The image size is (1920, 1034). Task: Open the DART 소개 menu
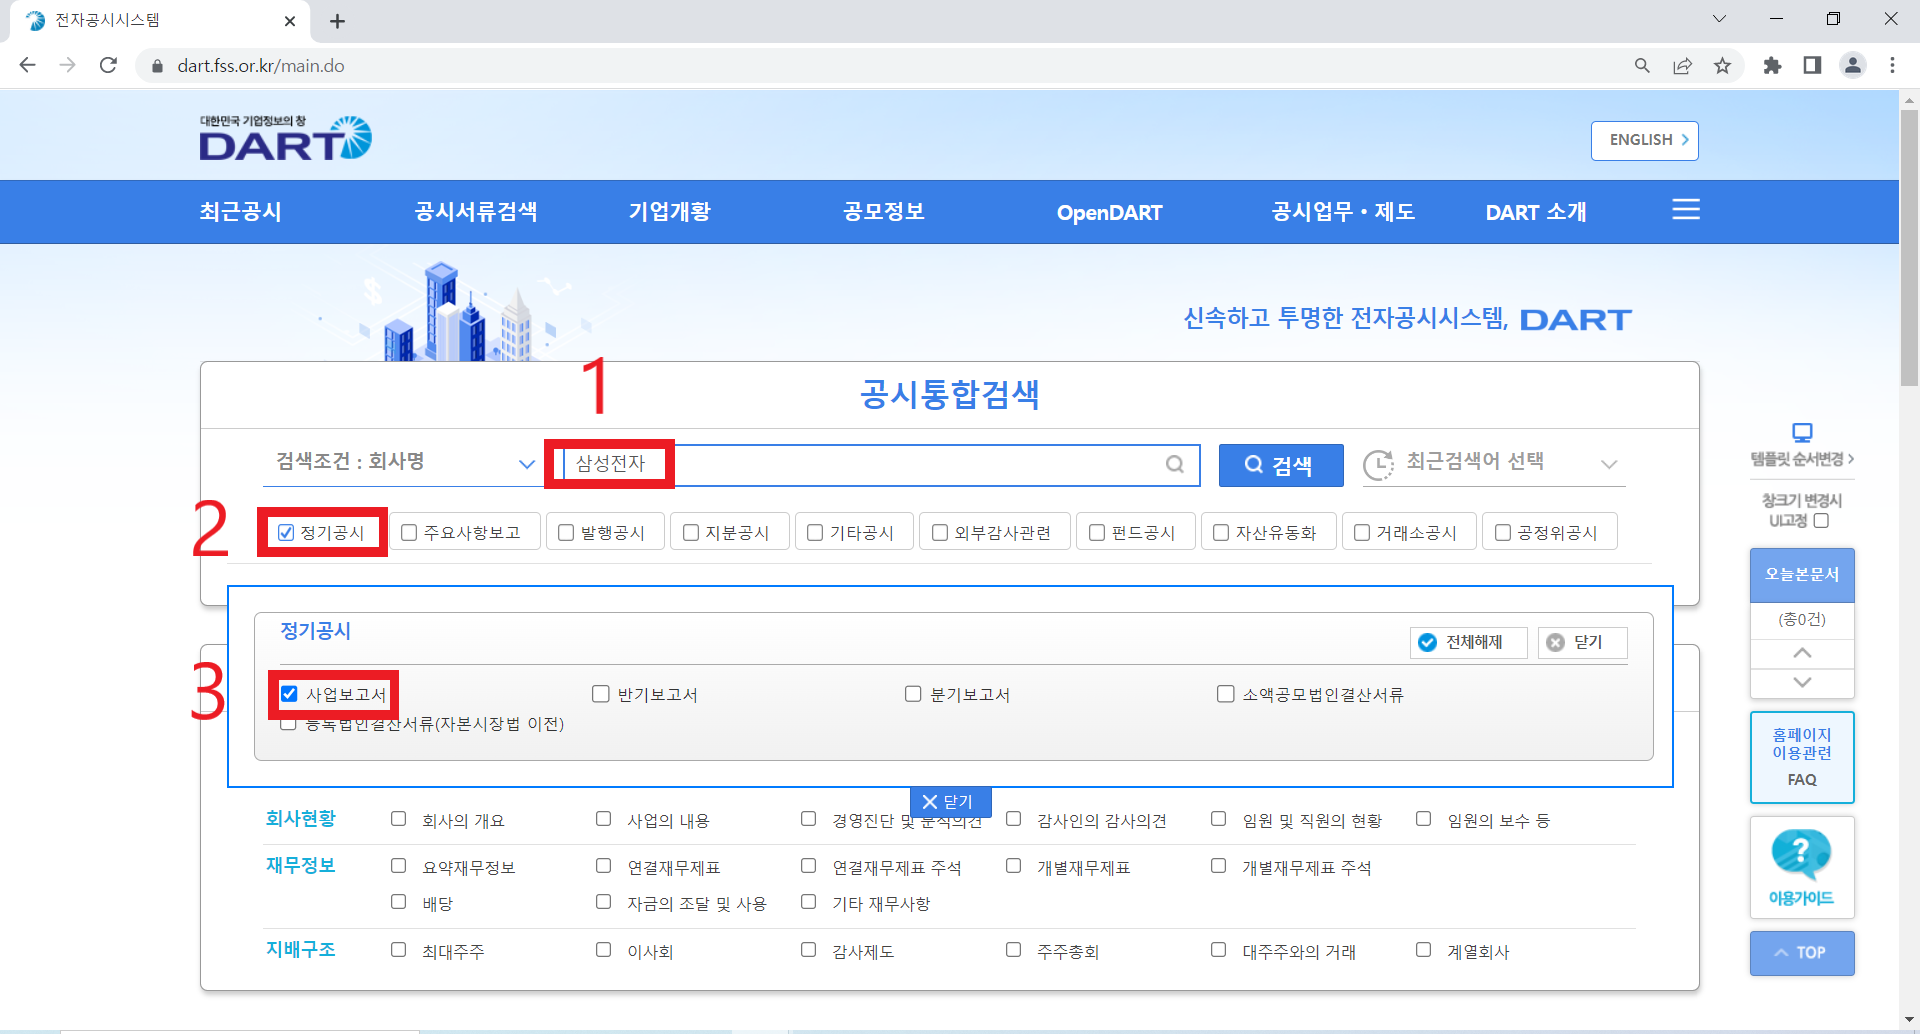(1536, 212)
